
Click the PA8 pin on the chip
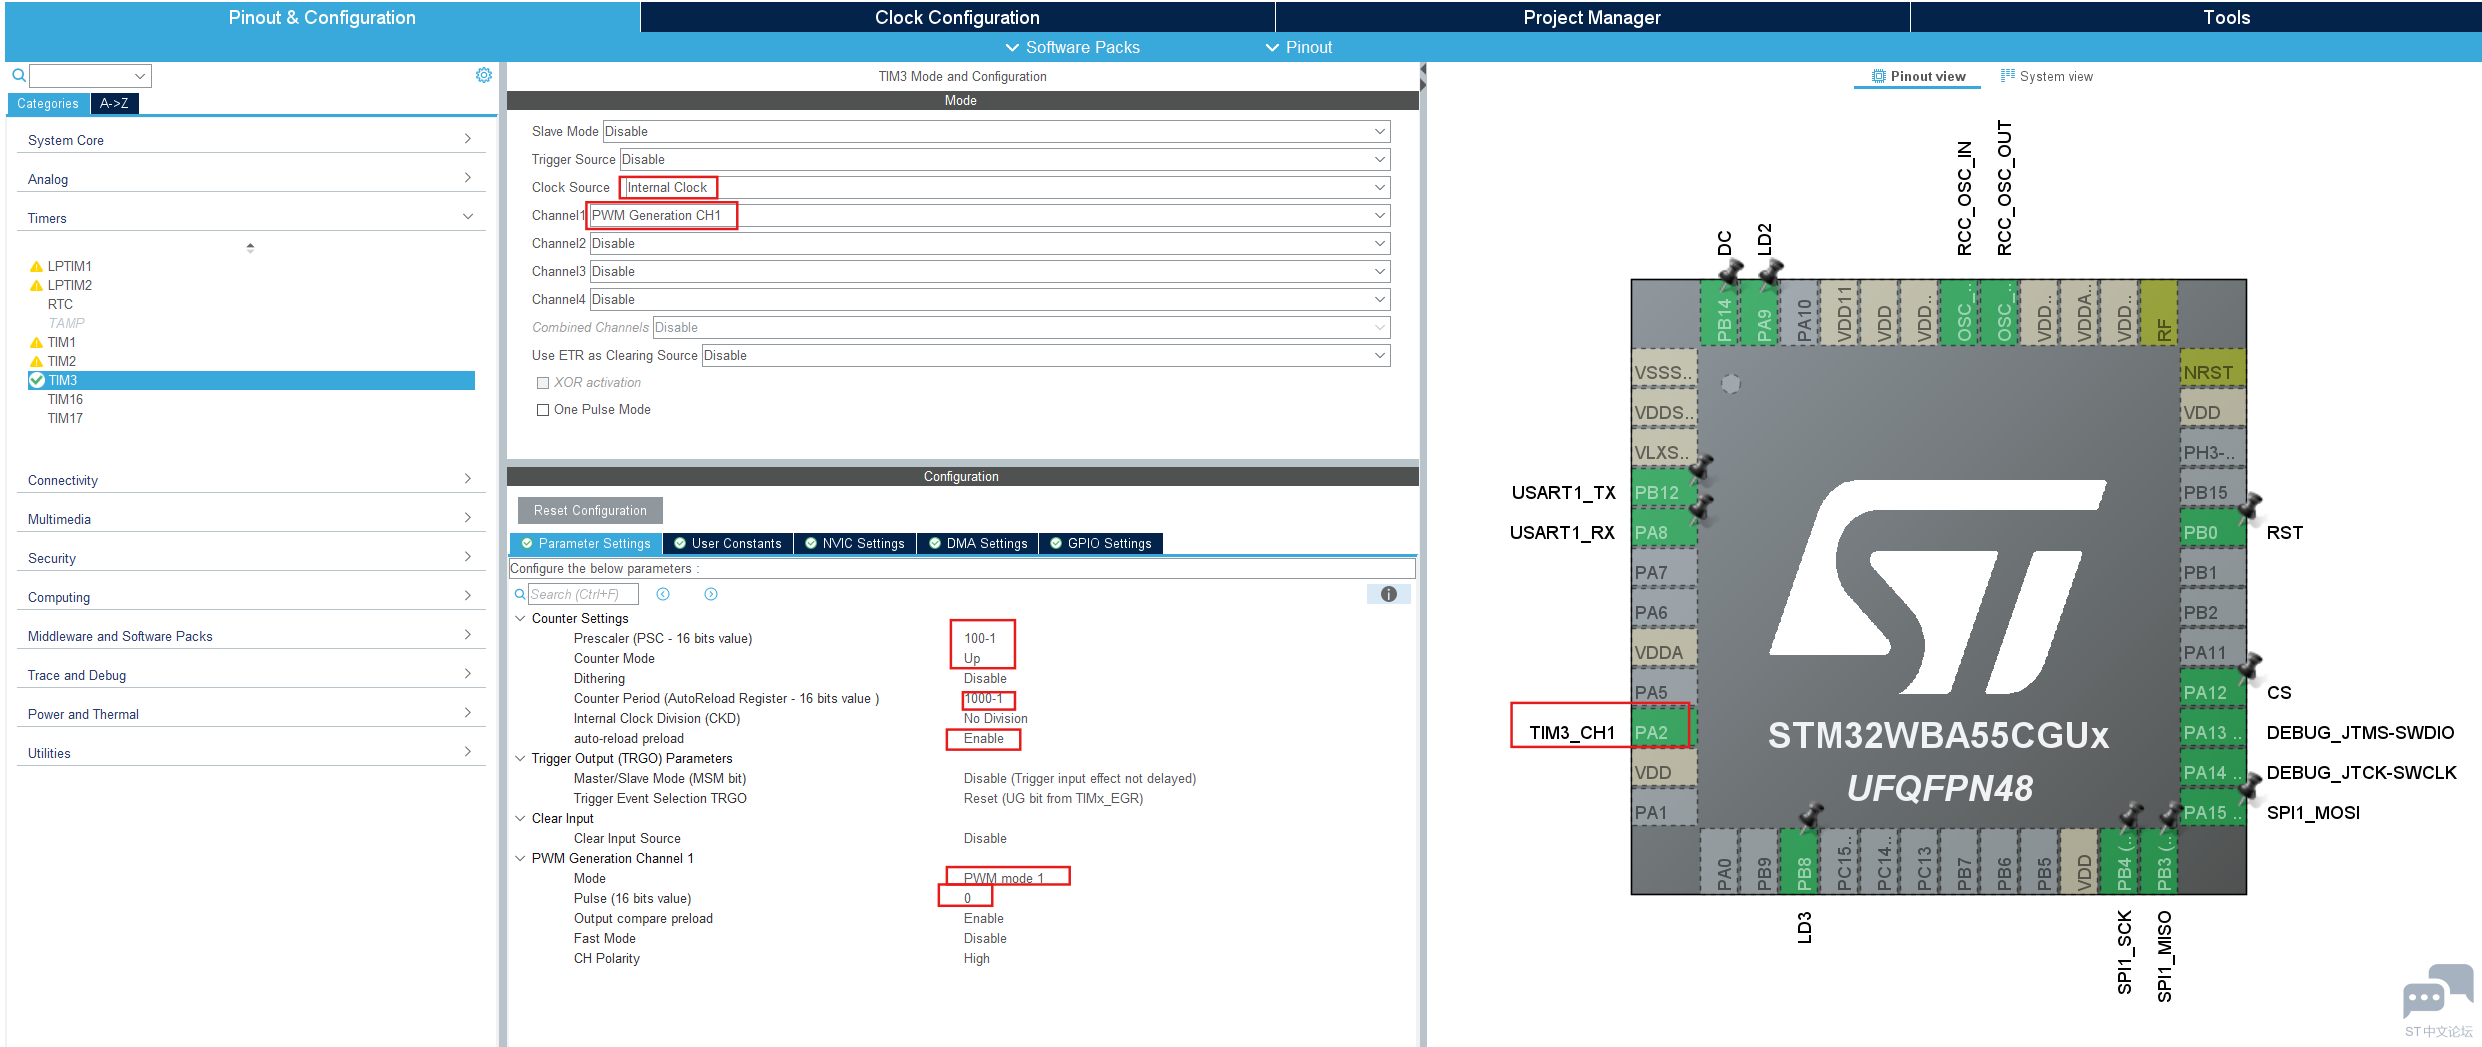(1663, 532)
